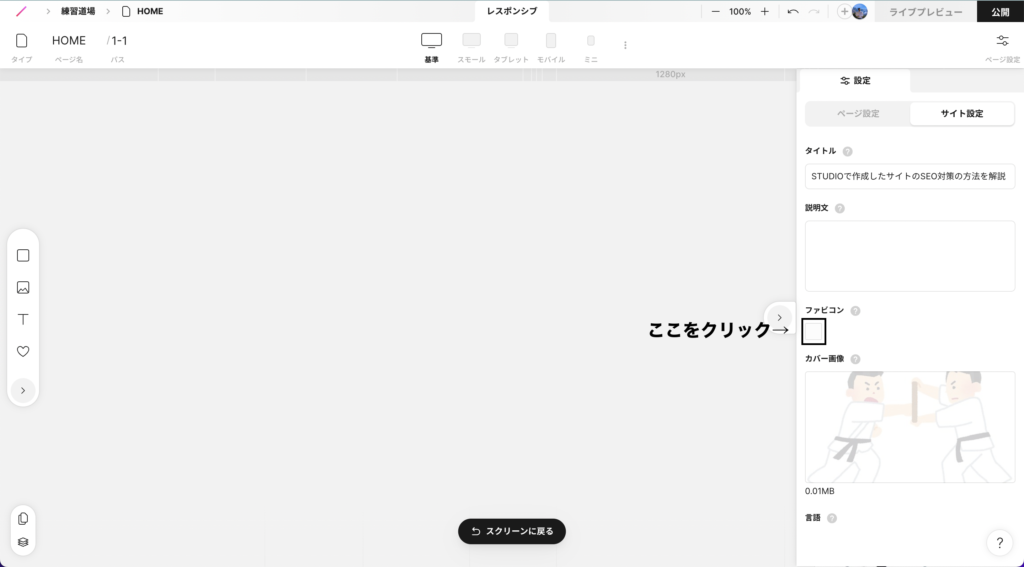Switch to the ページ設定 tab
This screenshot has width=1024, height=567.
pos(858,114)
